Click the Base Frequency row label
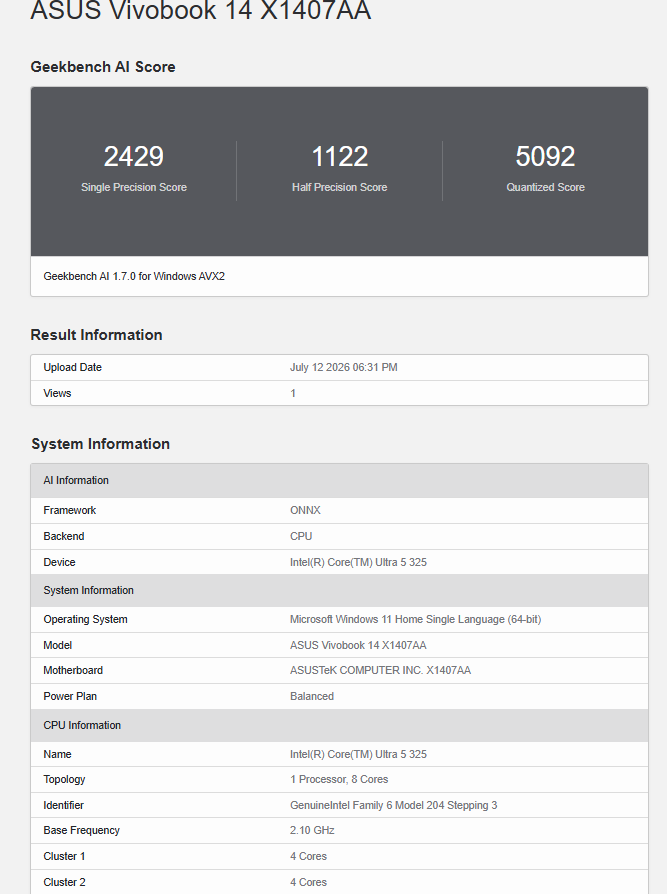The height and width of the screenshot is (894, 667). 82,830
